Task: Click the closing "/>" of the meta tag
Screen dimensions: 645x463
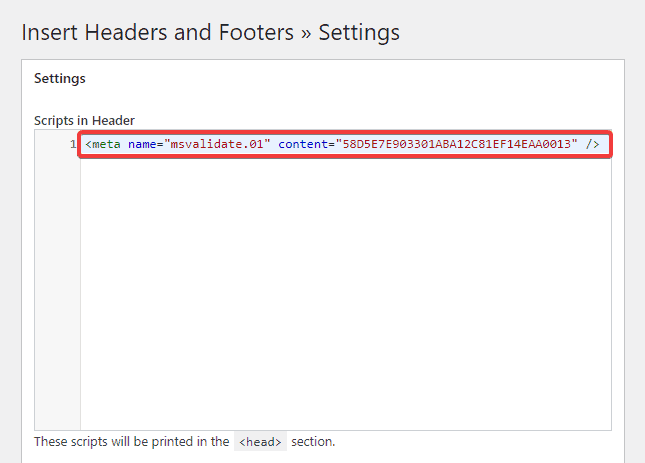Action: point(593,145)
